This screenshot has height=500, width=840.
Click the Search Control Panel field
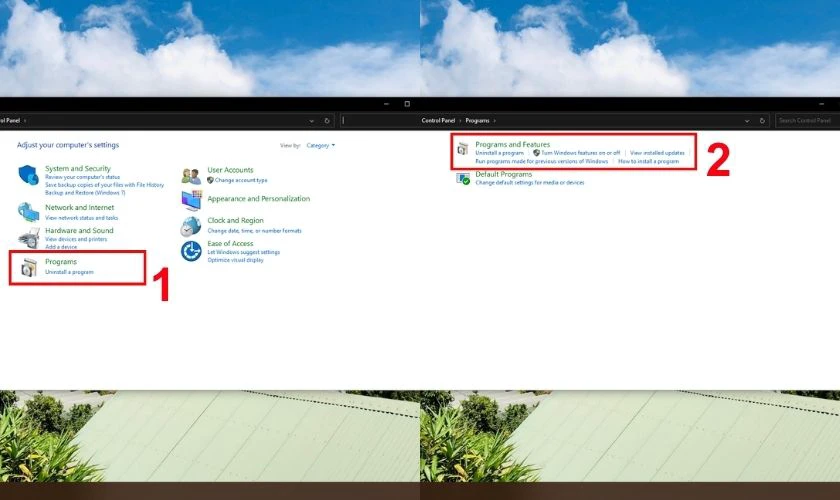807,121
